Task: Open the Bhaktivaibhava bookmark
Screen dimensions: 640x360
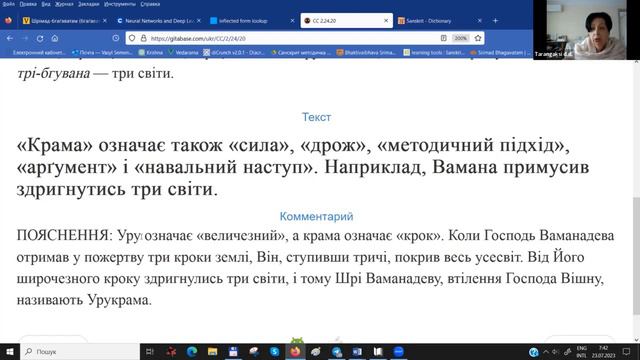Action: [367, 52]
